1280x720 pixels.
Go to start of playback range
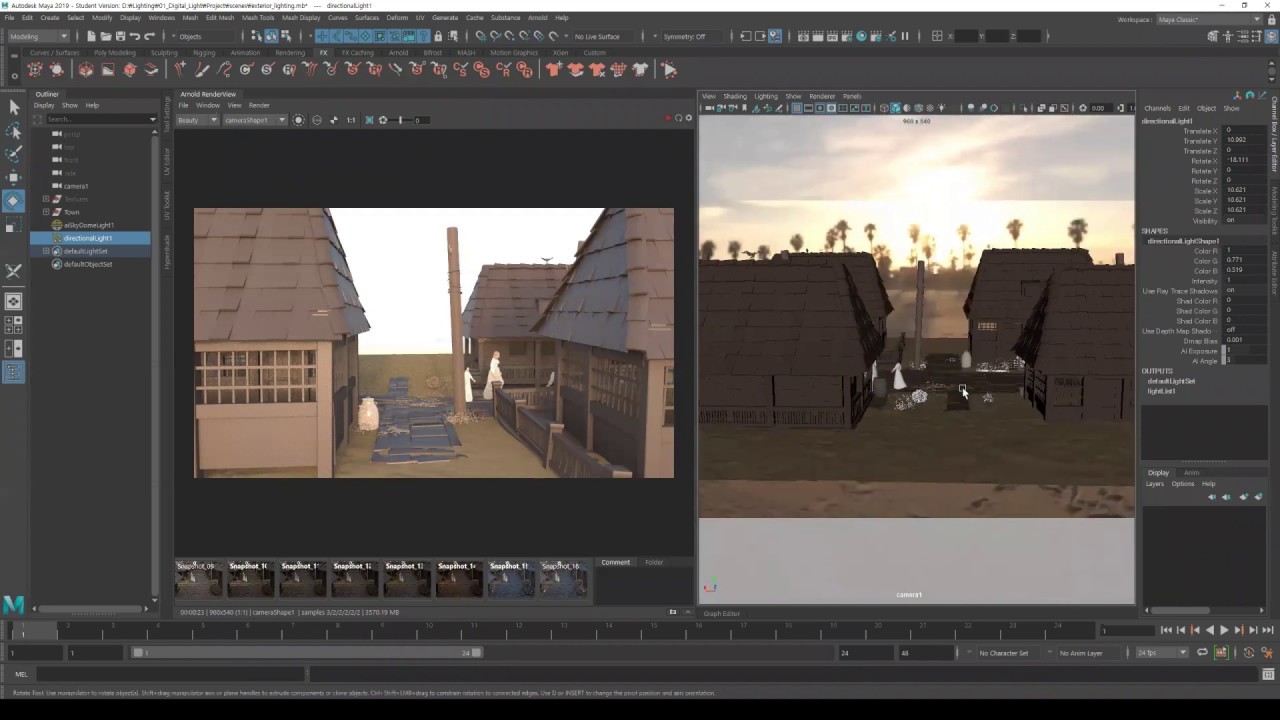click(x=1166, y=630)
